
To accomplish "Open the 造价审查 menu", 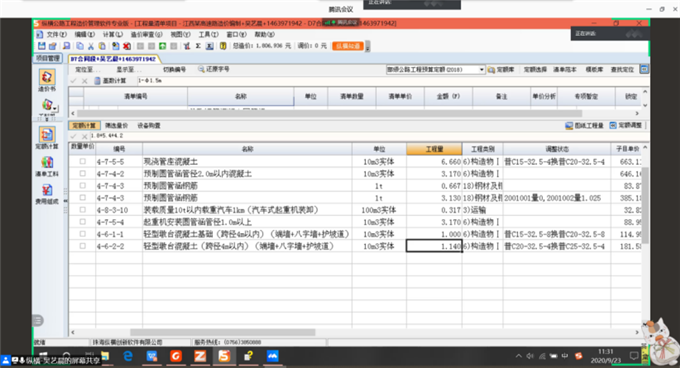I will pos(147,34).
